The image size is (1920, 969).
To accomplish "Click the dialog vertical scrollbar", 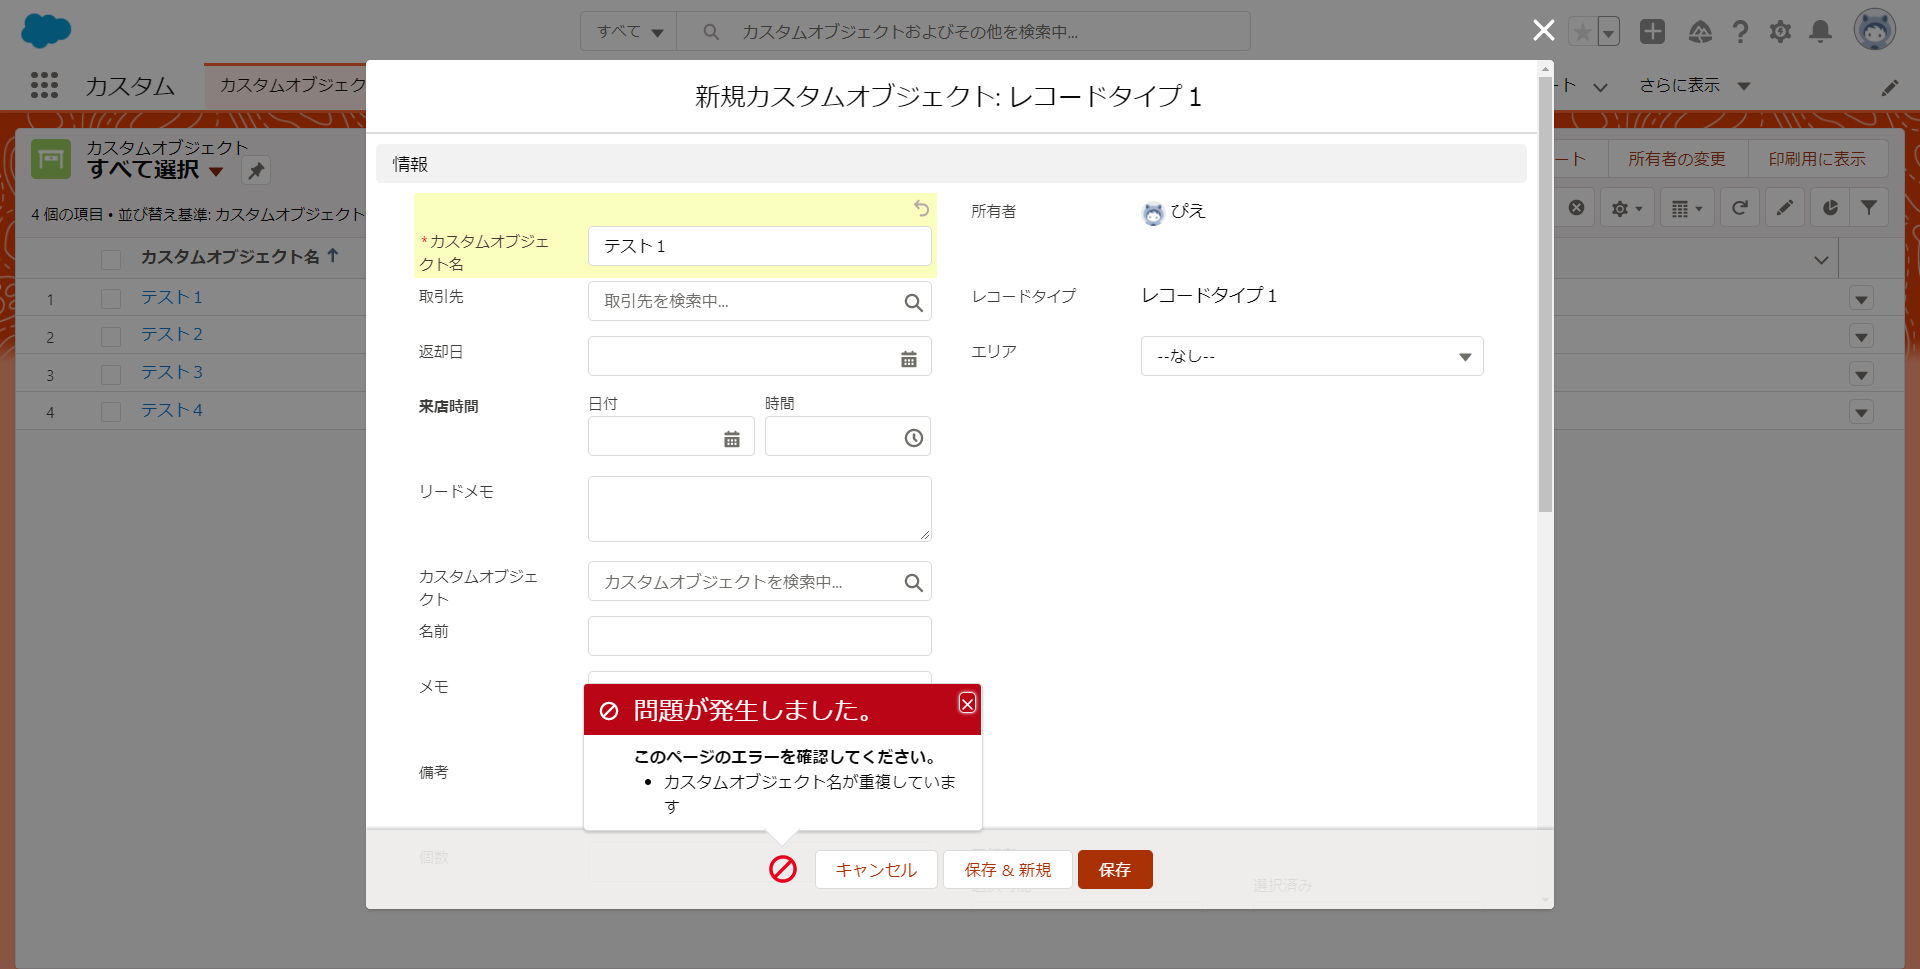I will coord(1545,295).
